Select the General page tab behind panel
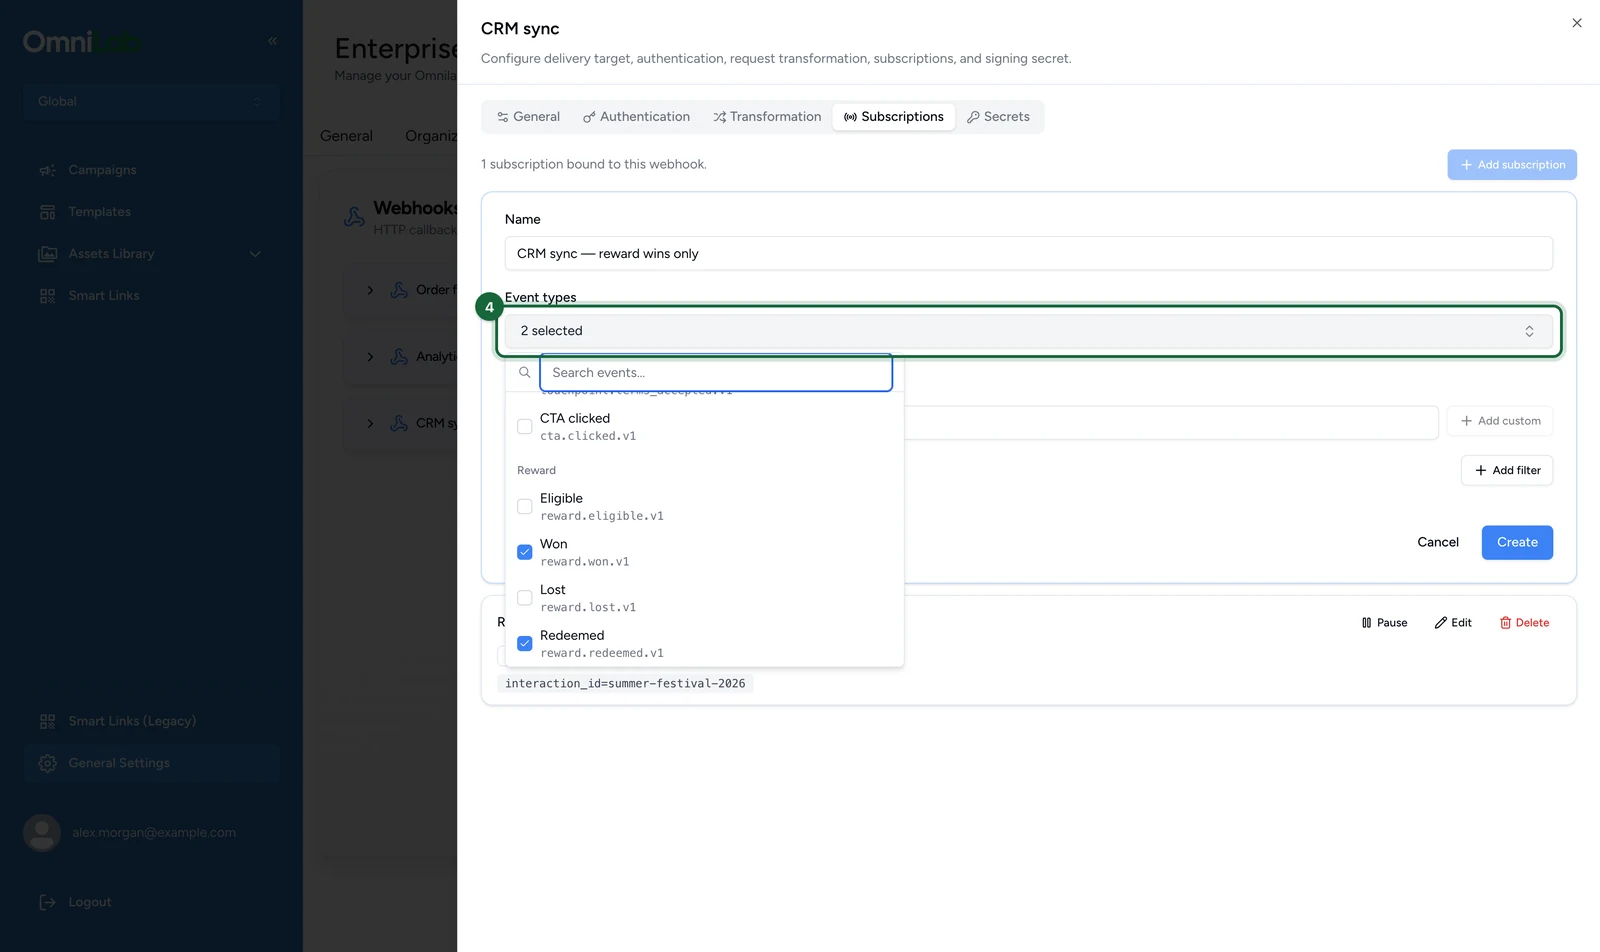Viewport: 1600px width, 952px height. coord(346,136)
